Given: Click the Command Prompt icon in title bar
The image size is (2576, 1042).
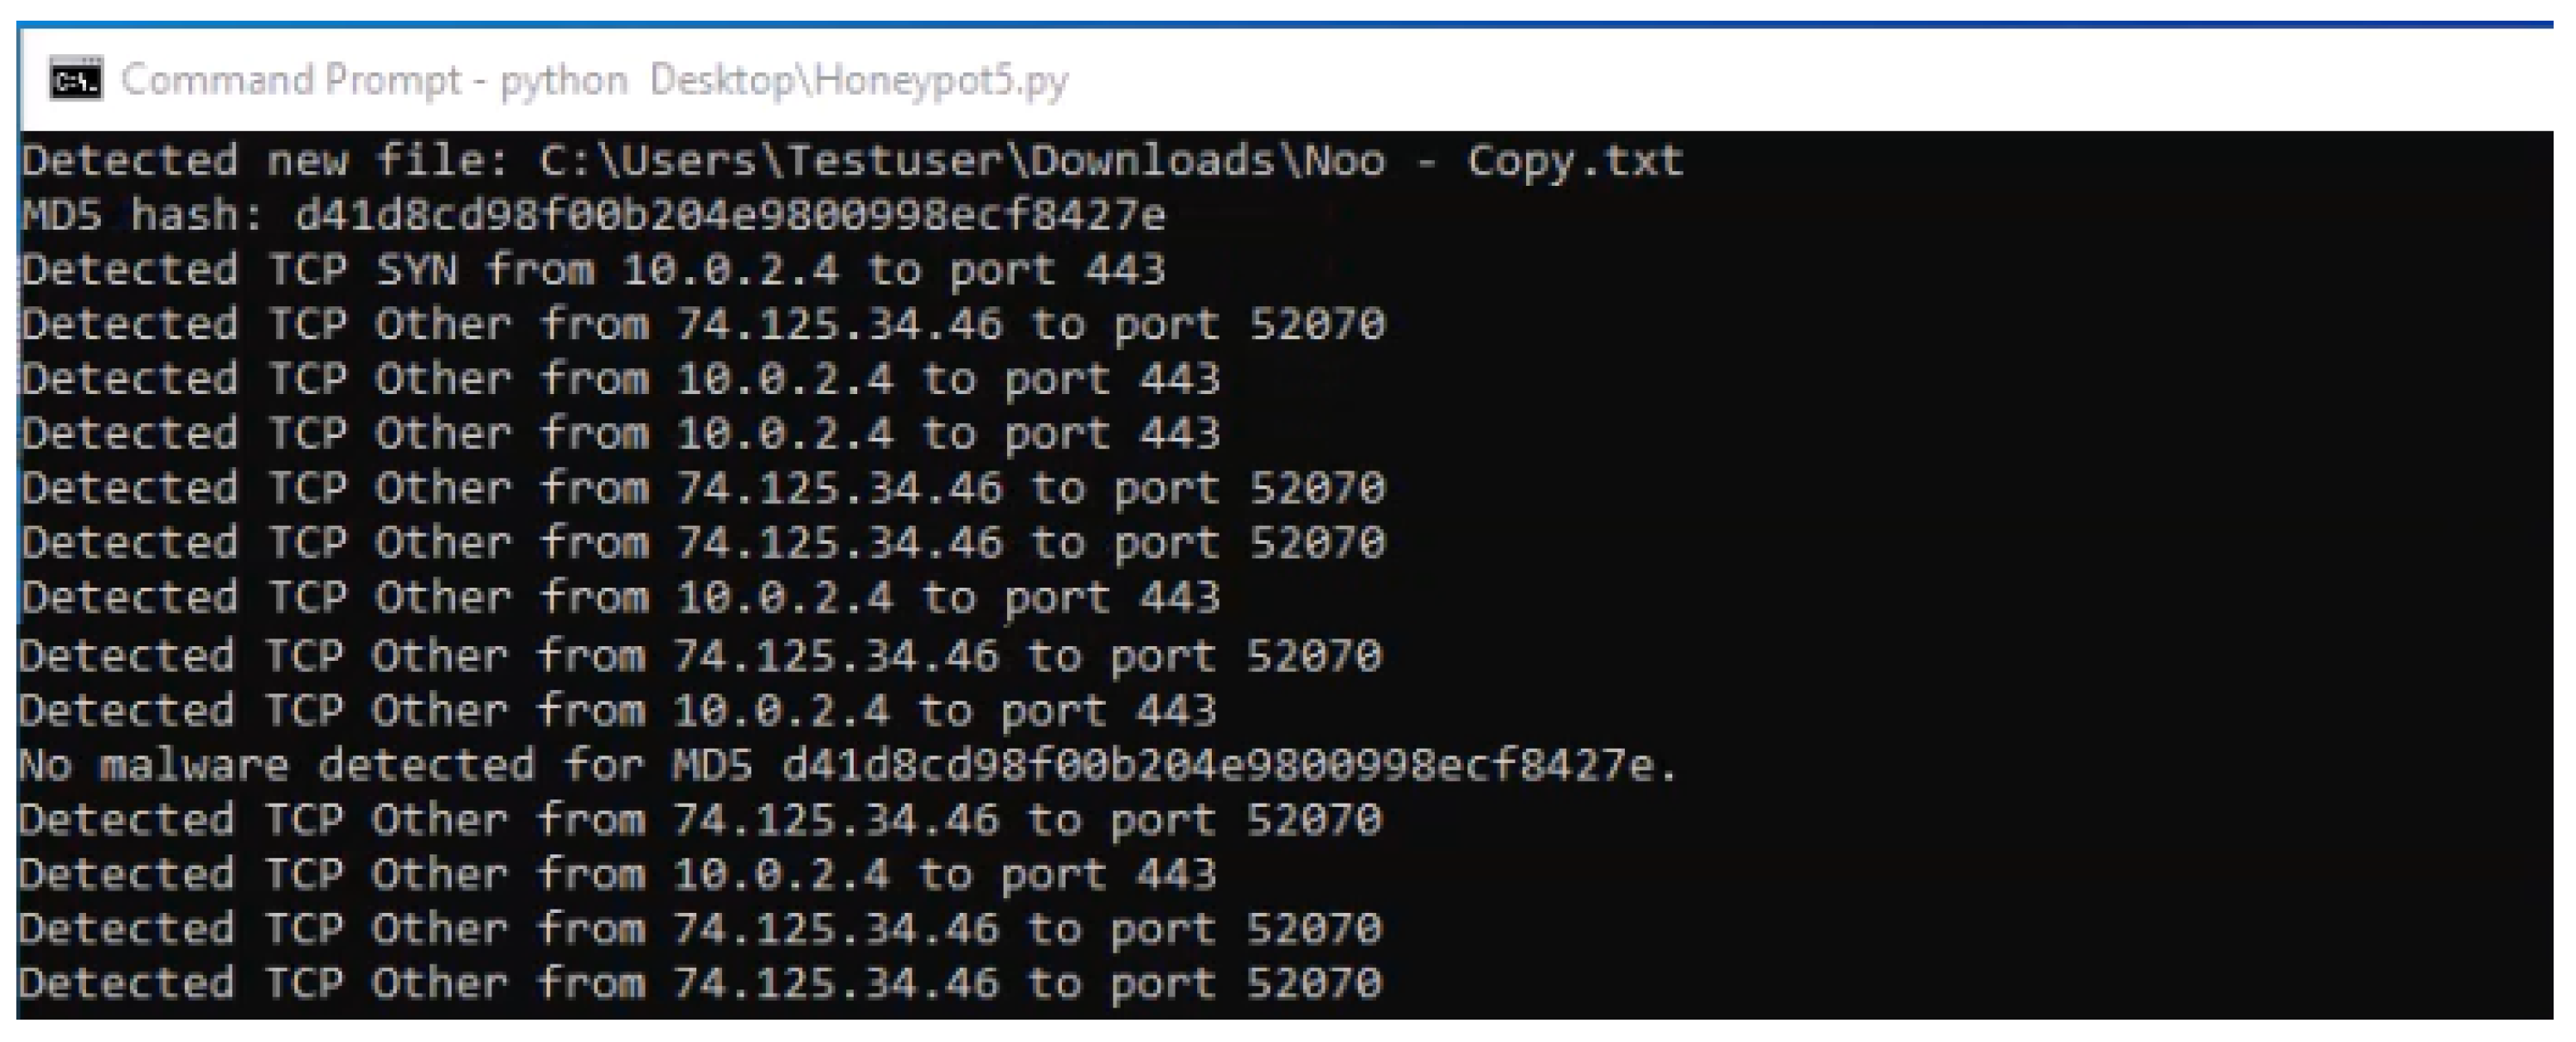Looking at the screenshot, I should click(76, 79).
